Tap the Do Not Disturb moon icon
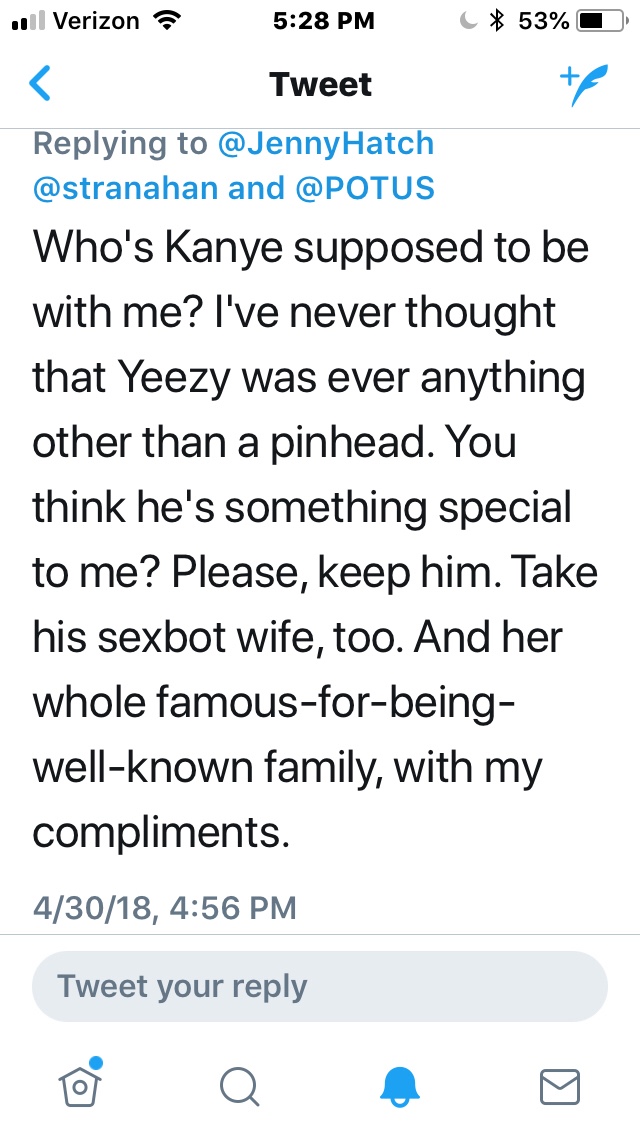The image size is (640, 1136). [x=467, y=20]
